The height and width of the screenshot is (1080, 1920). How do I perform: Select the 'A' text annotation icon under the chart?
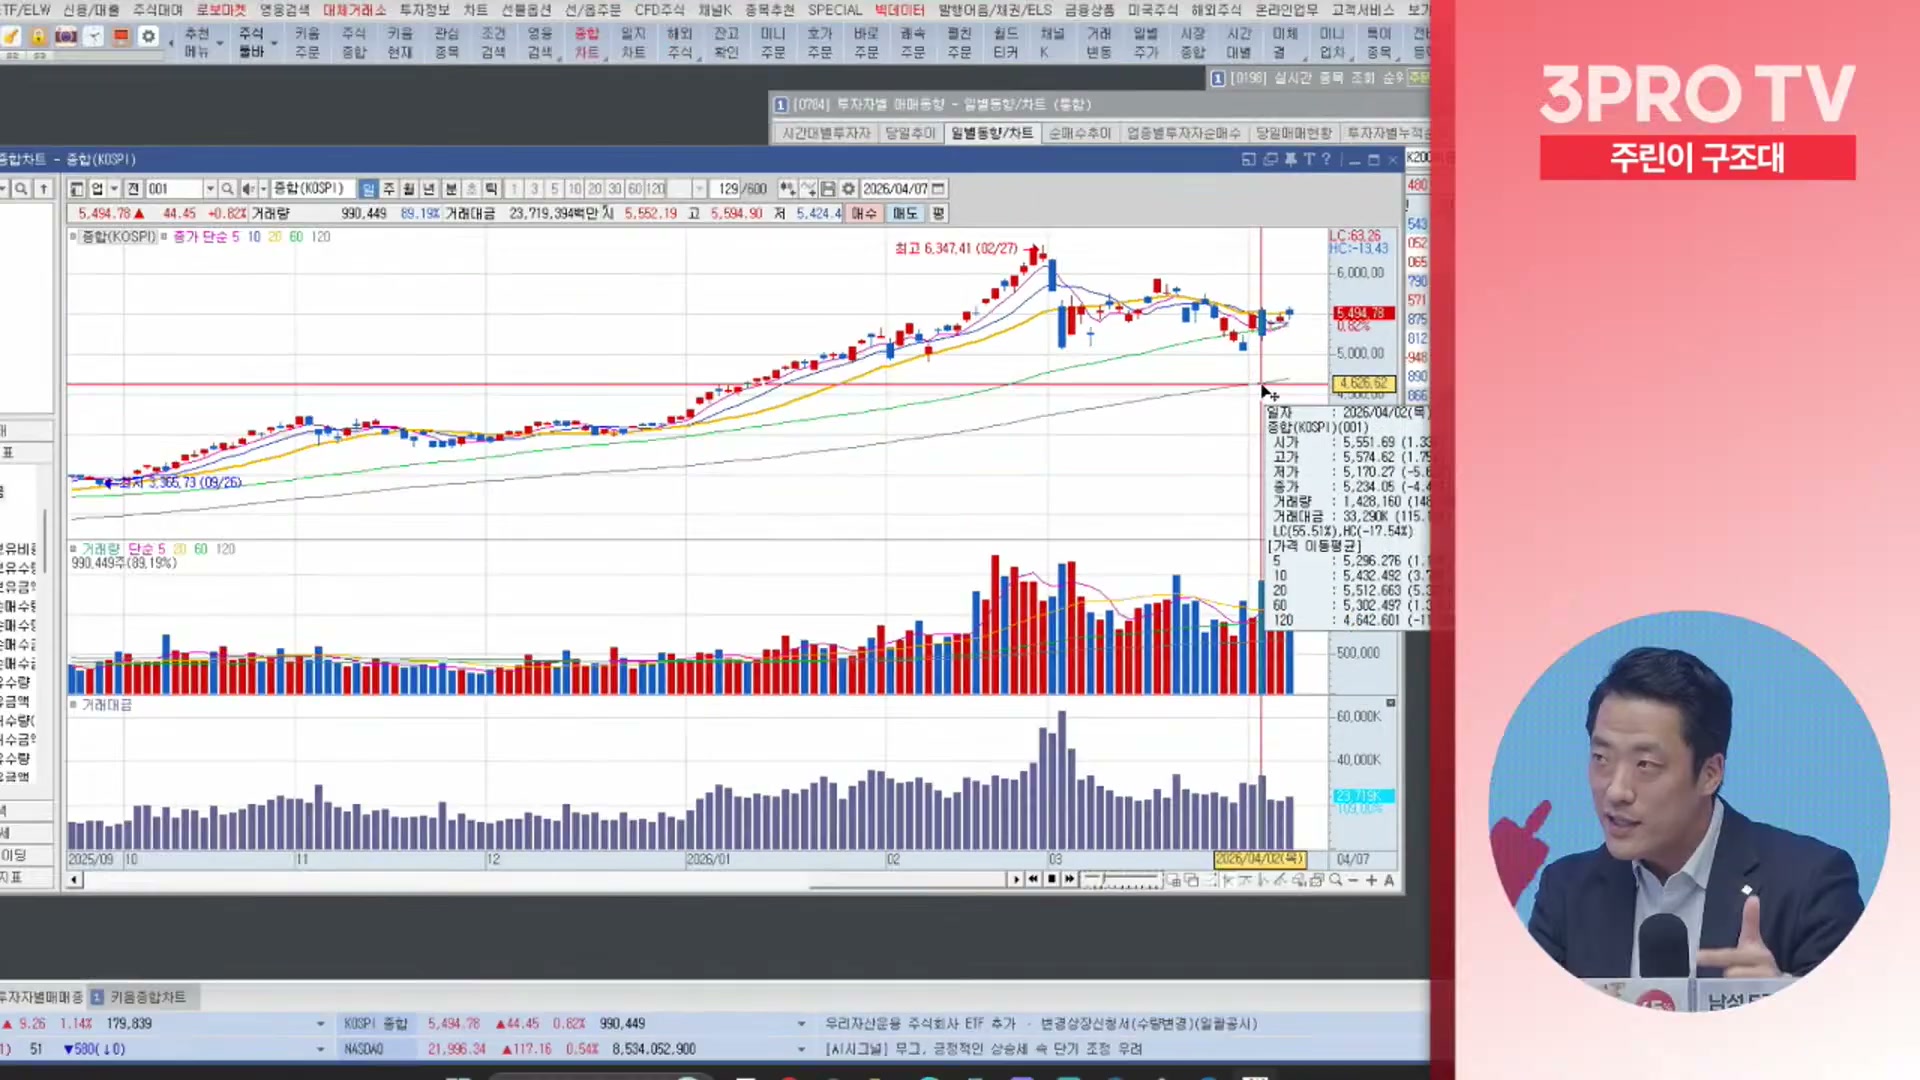pos(1390,880)
